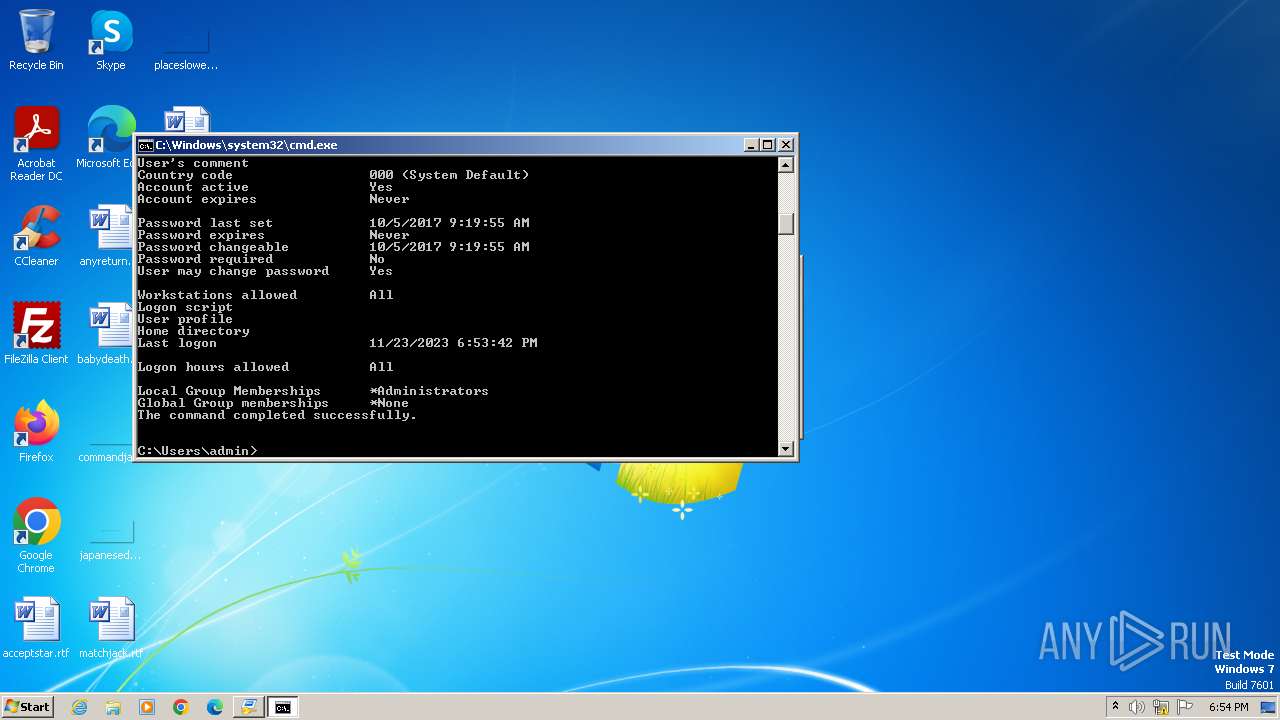Click the 'Account expires' label
Viewport: 1280px width, 720px height.
click(x=197, y=199)
